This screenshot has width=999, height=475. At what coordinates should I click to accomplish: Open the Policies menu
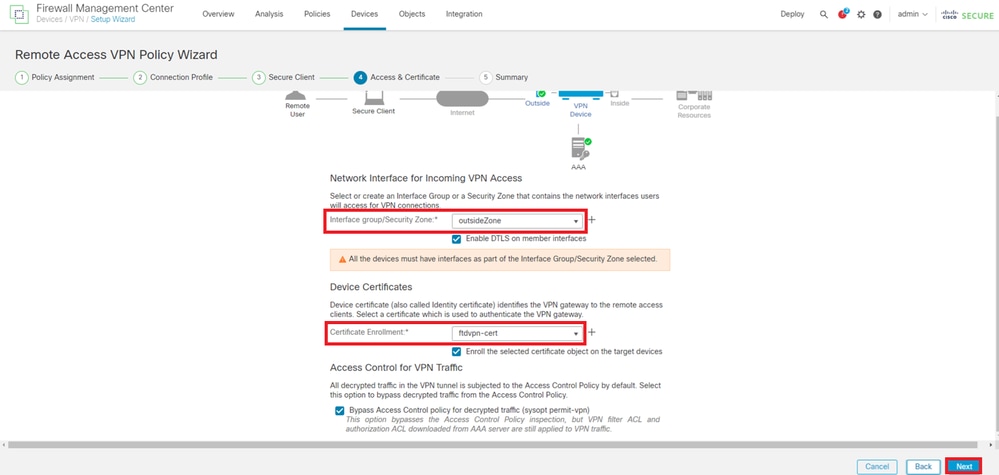point(317,14)
